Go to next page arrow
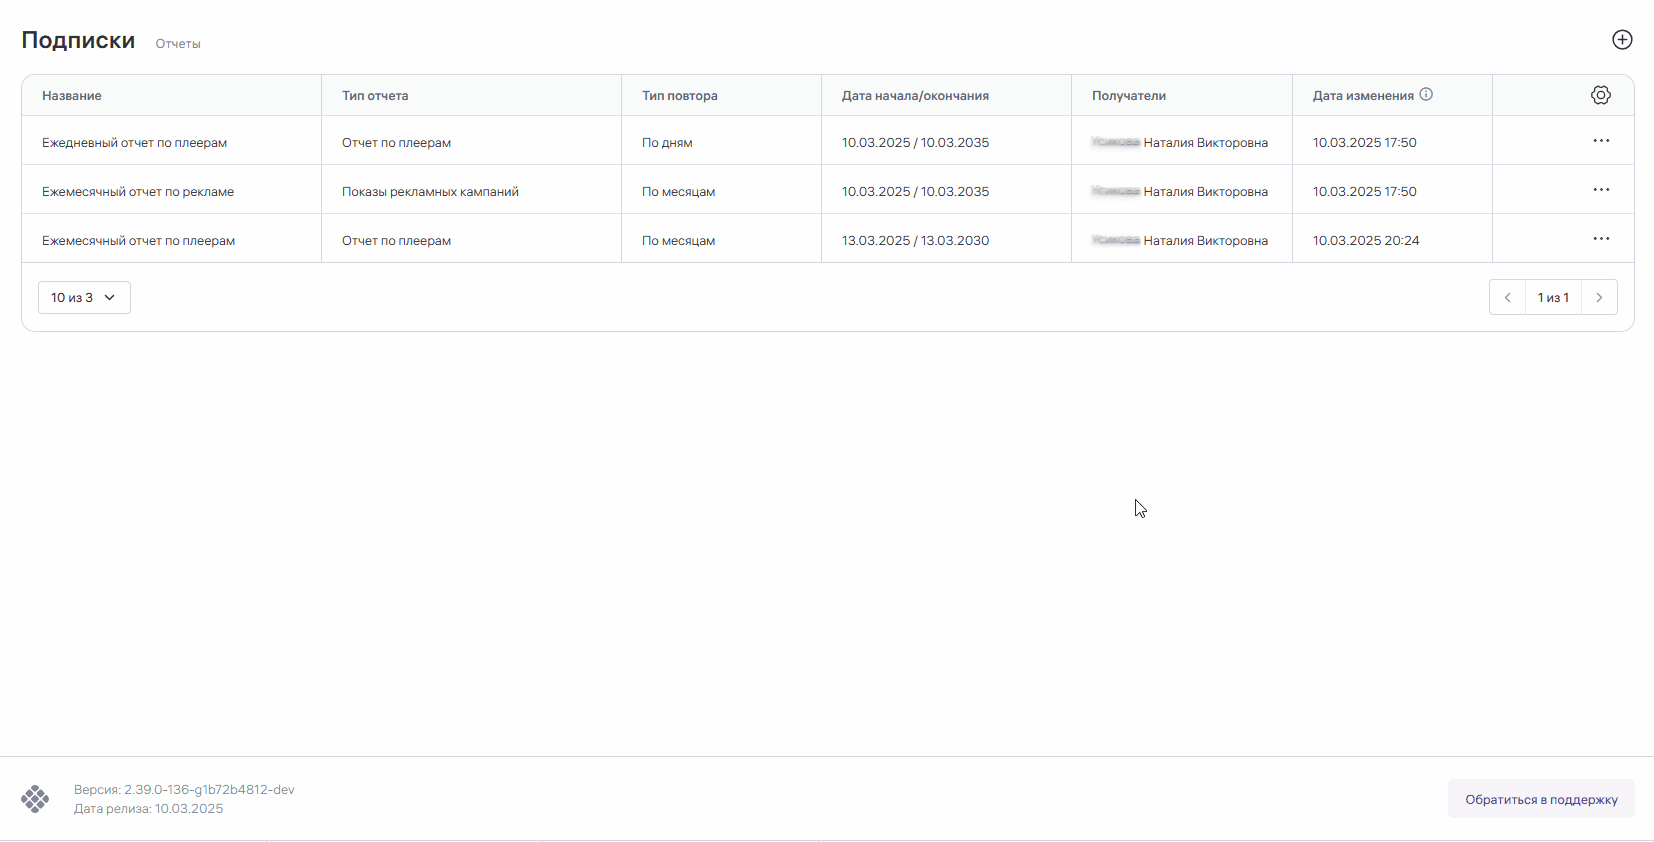The image size is (1654, 842). pos(1599,298)
